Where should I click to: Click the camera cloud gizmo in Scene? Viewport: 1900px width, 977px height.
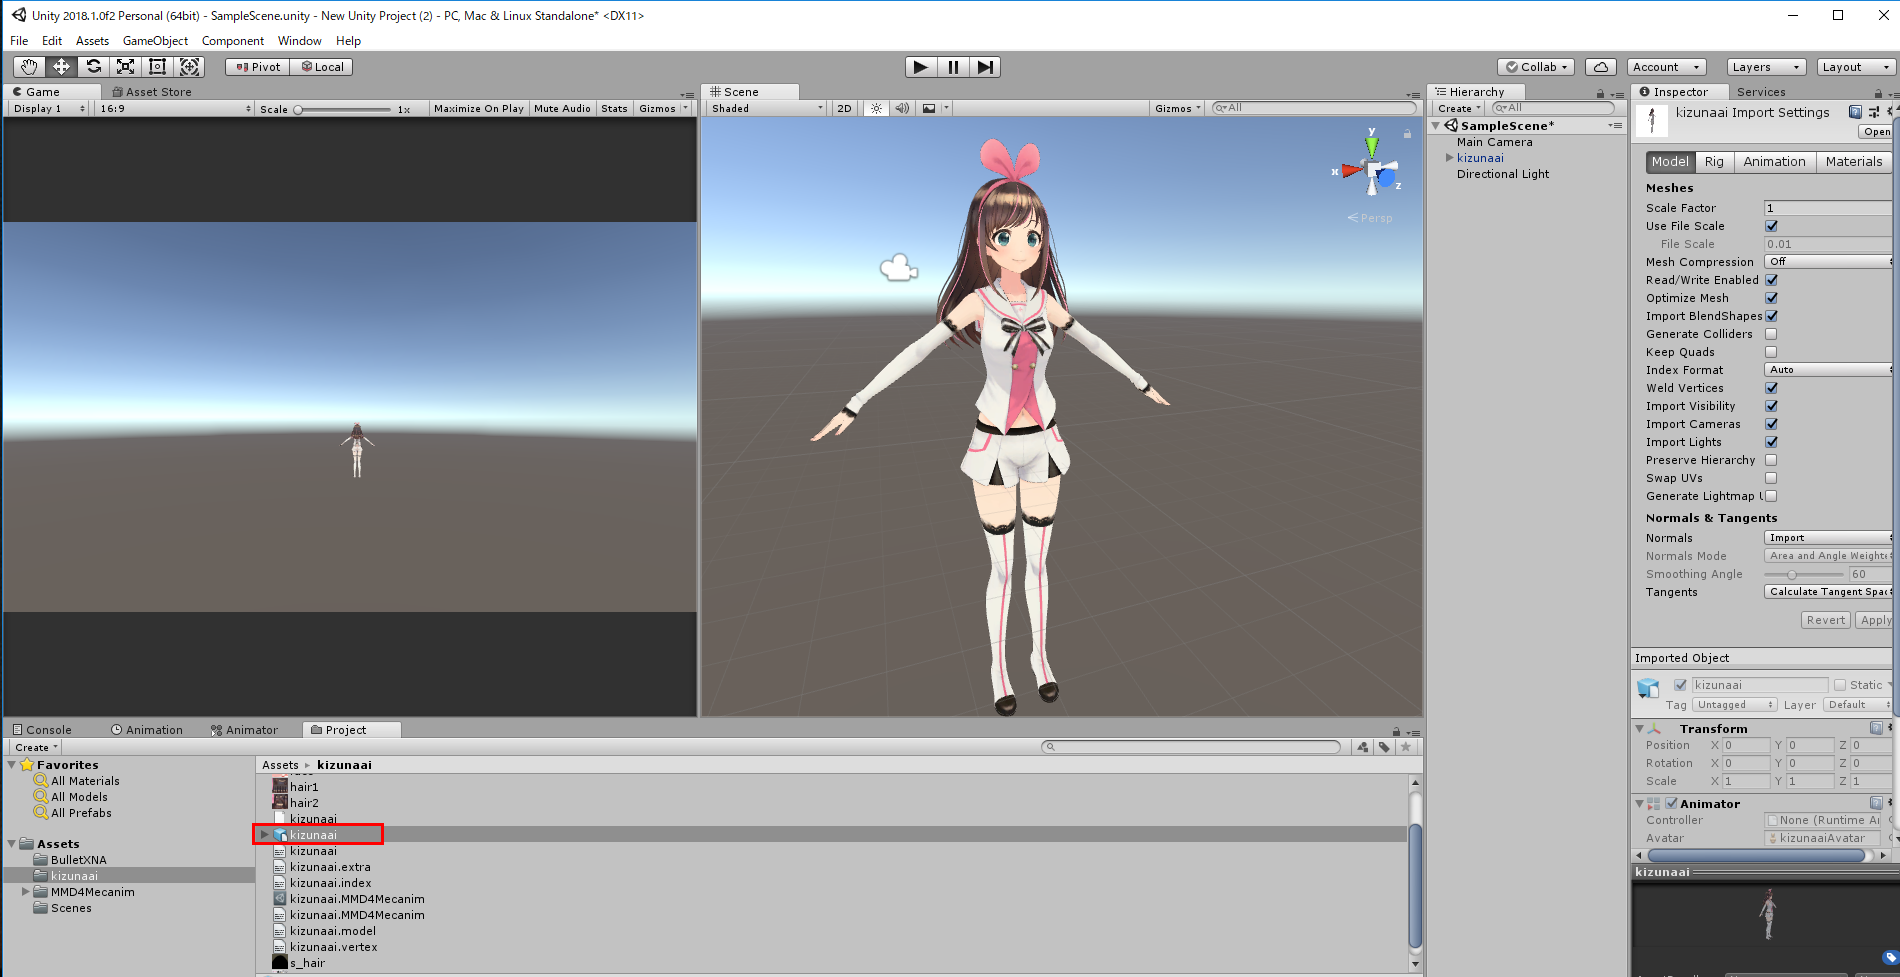coord(898,267)
